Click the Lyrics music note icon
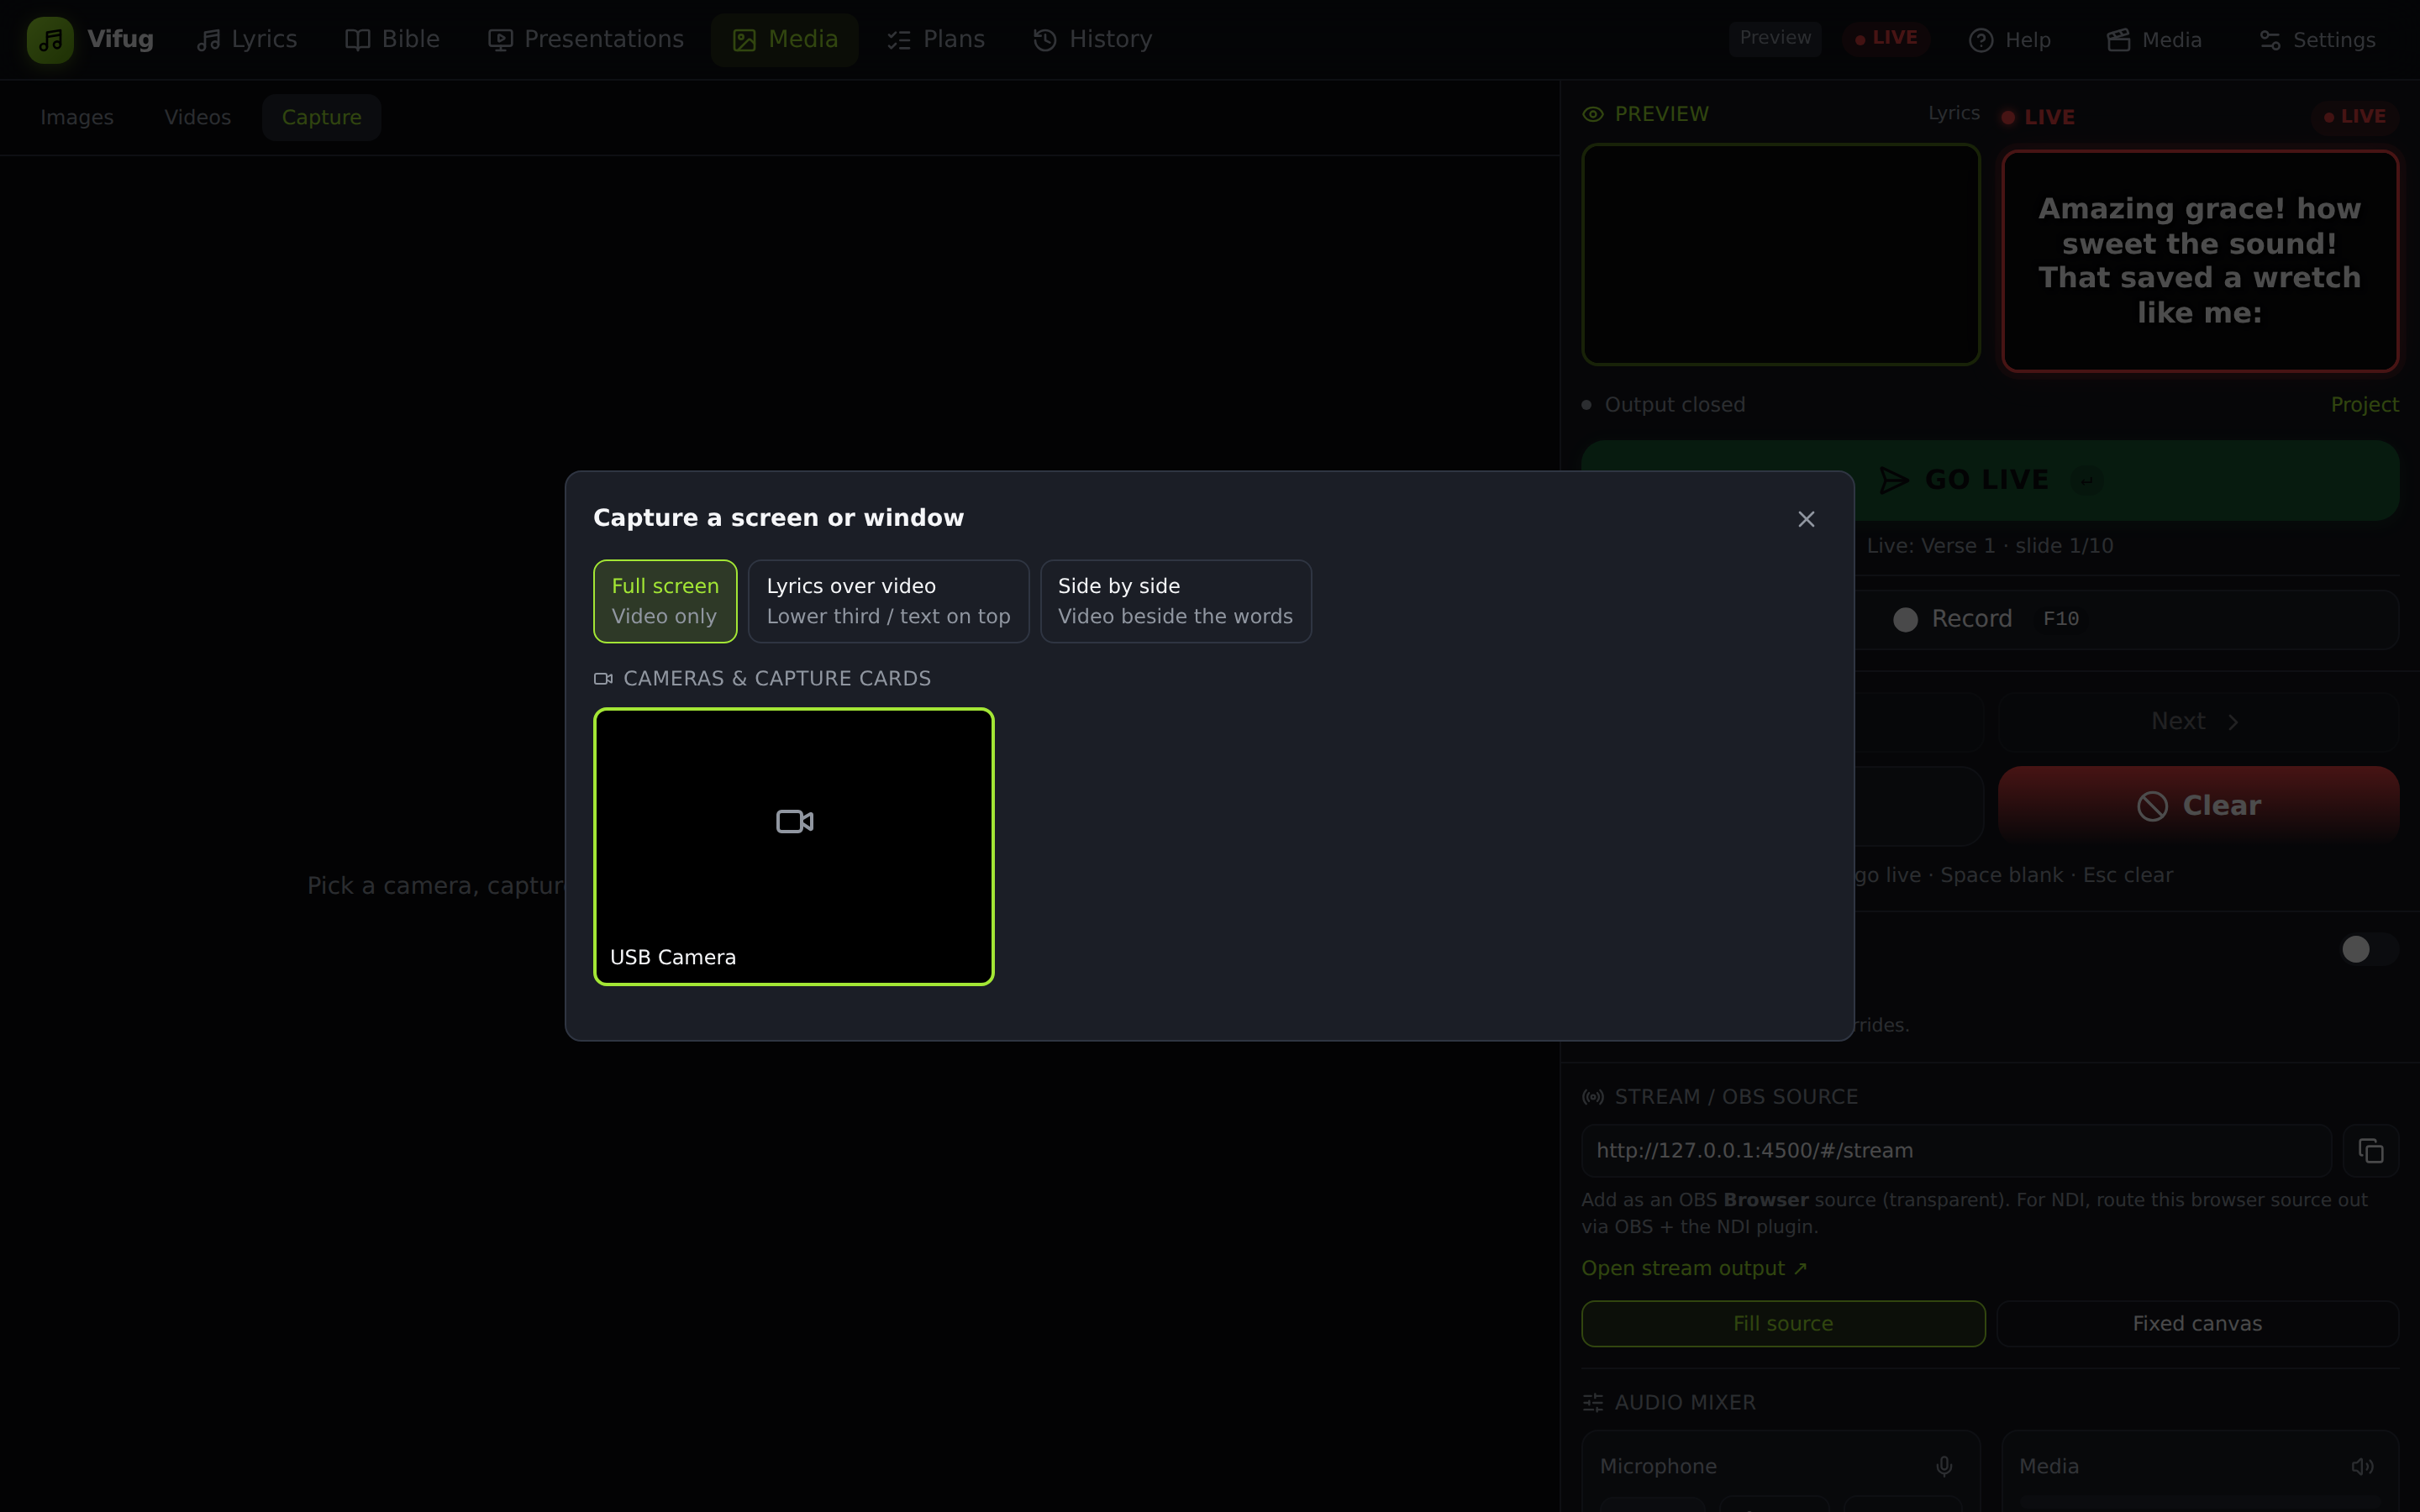 [208, 39]
